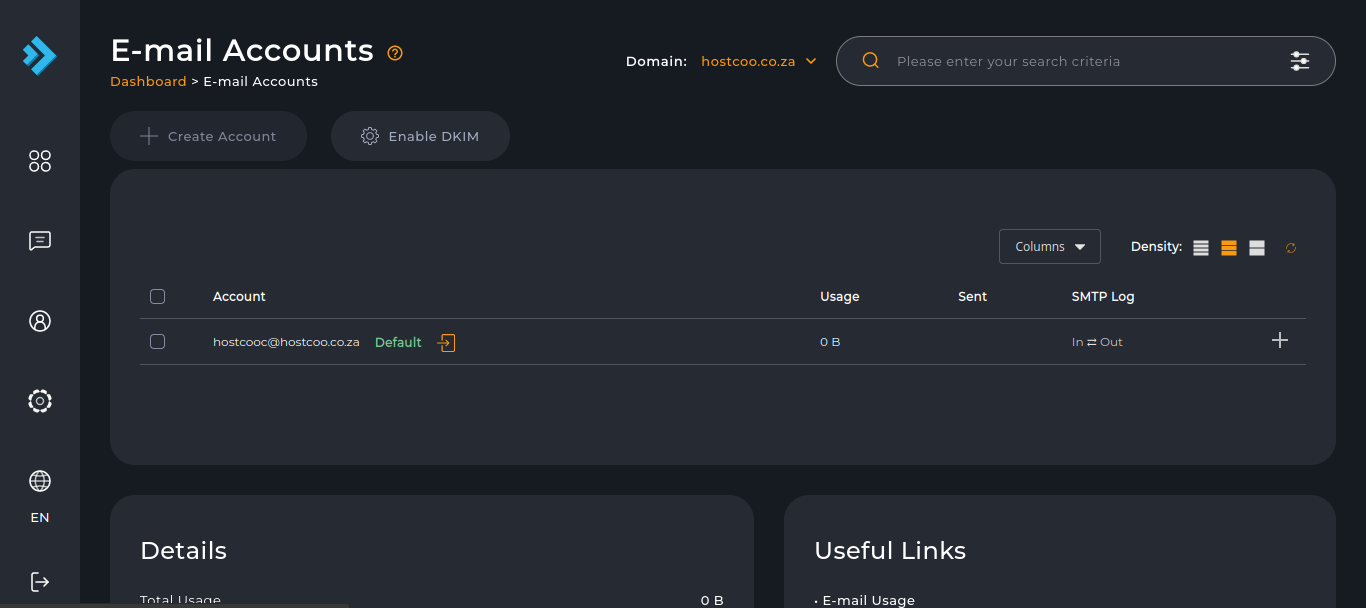Log in to hostcooc@hostcoo.co.za webmail icon
This screenshot has height=608, width=1366.
click(x=446, y=342)
